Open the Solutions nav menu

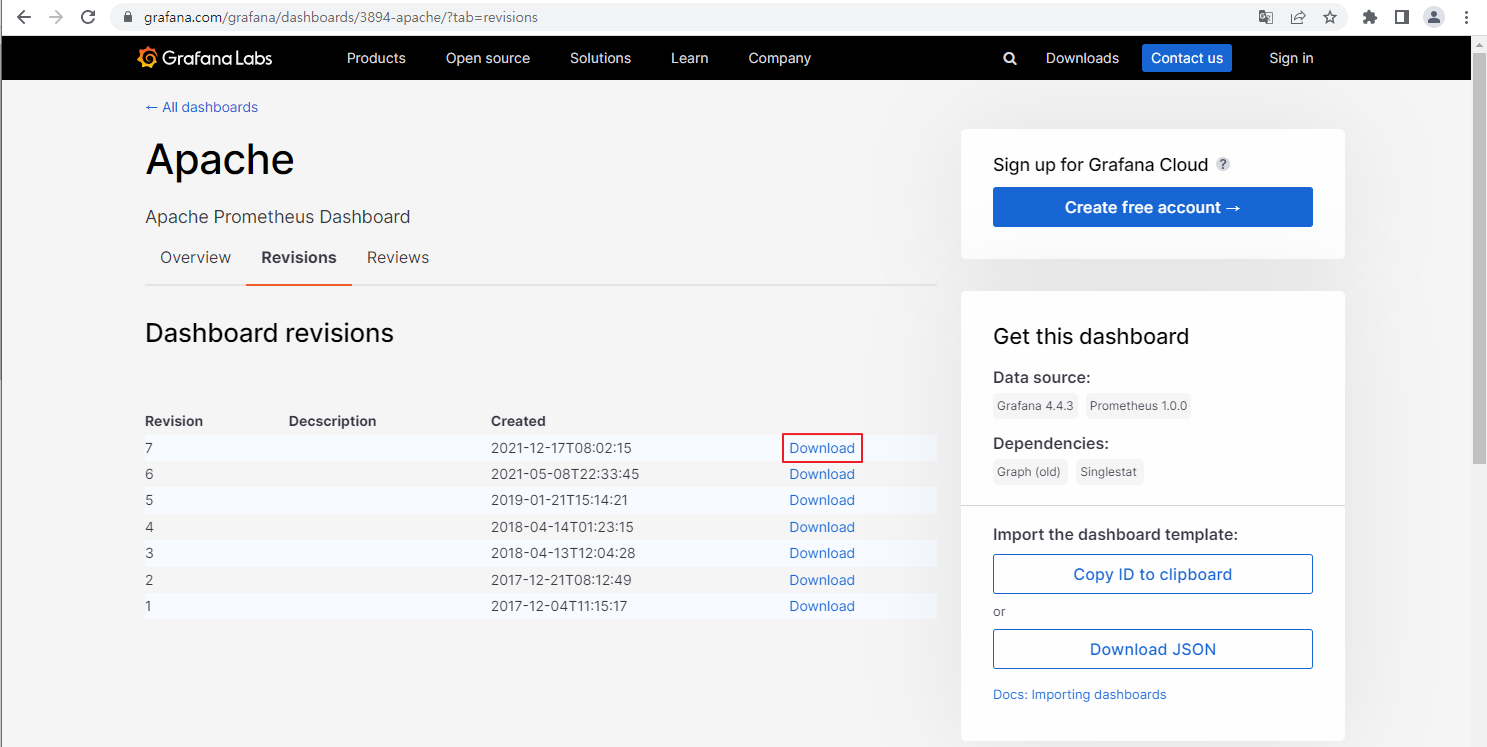pos(600,58)
